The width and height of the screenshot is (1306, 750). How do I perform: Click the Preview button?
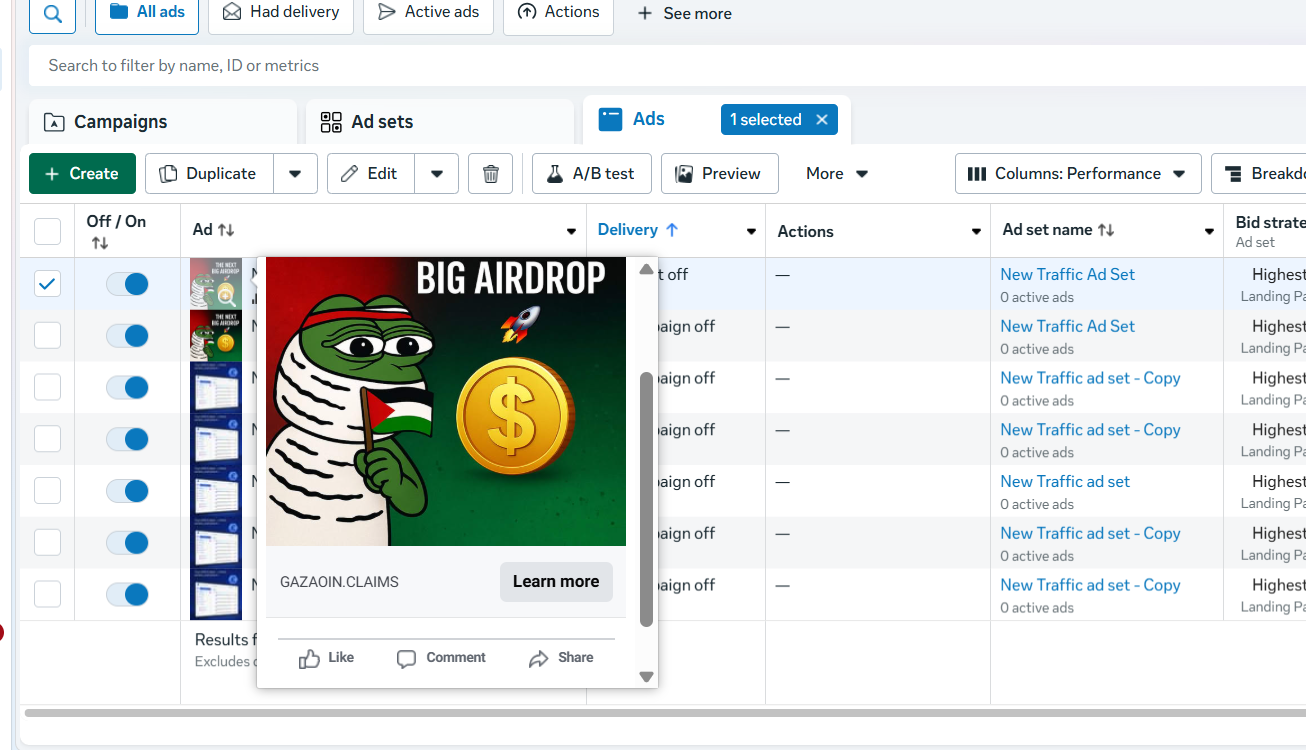point(720,174)
